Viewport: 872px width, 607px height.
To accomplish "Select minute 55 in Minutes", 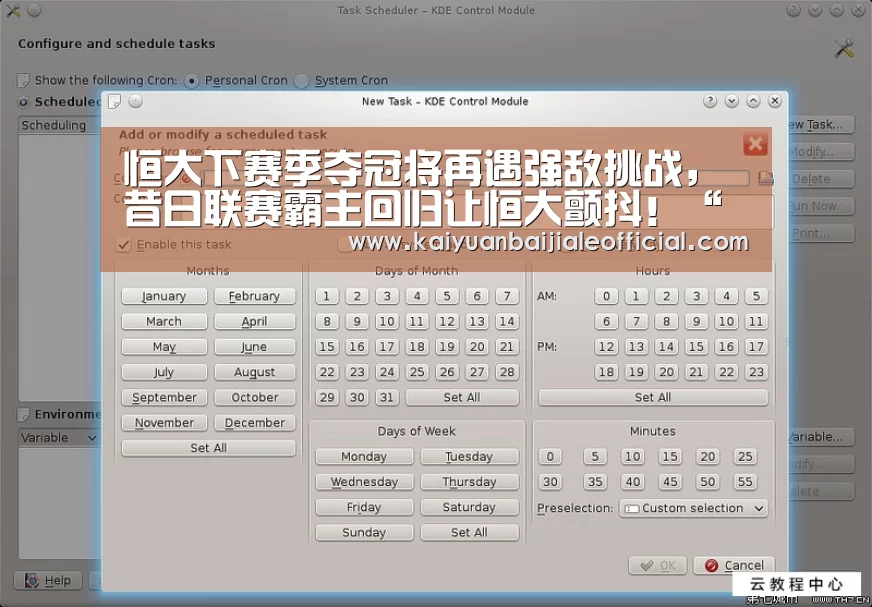I will click(745, 482).
